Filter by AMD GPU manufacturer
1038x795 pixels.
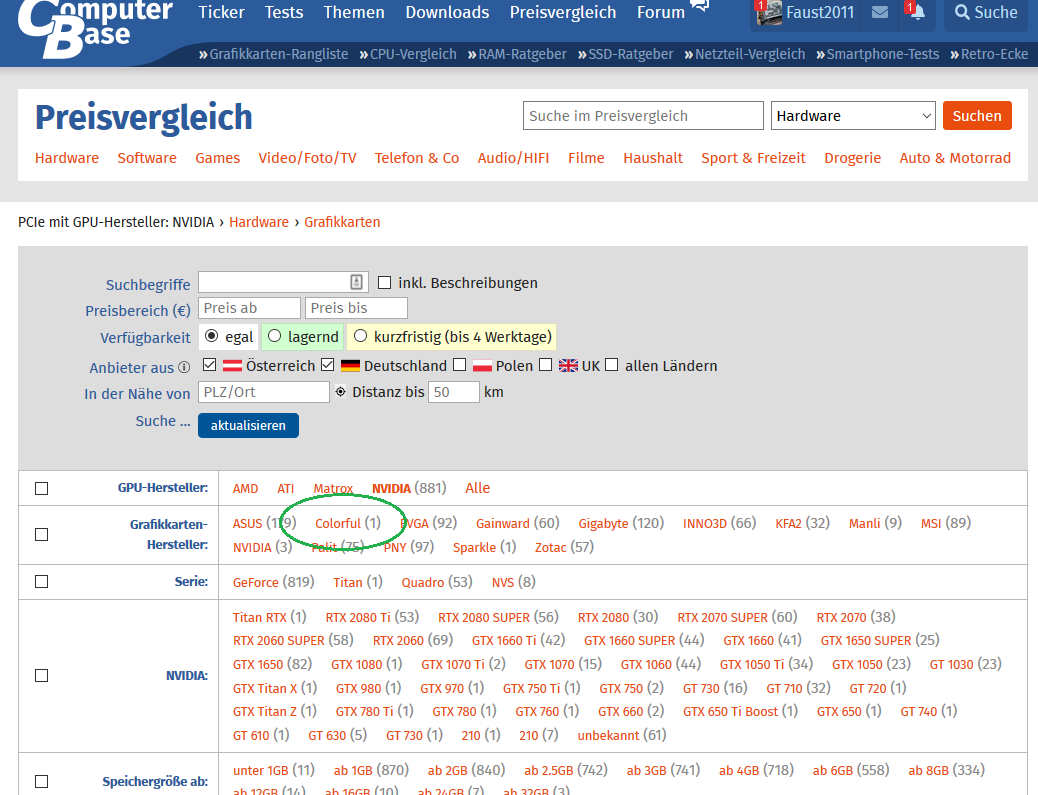pos(246,489)
